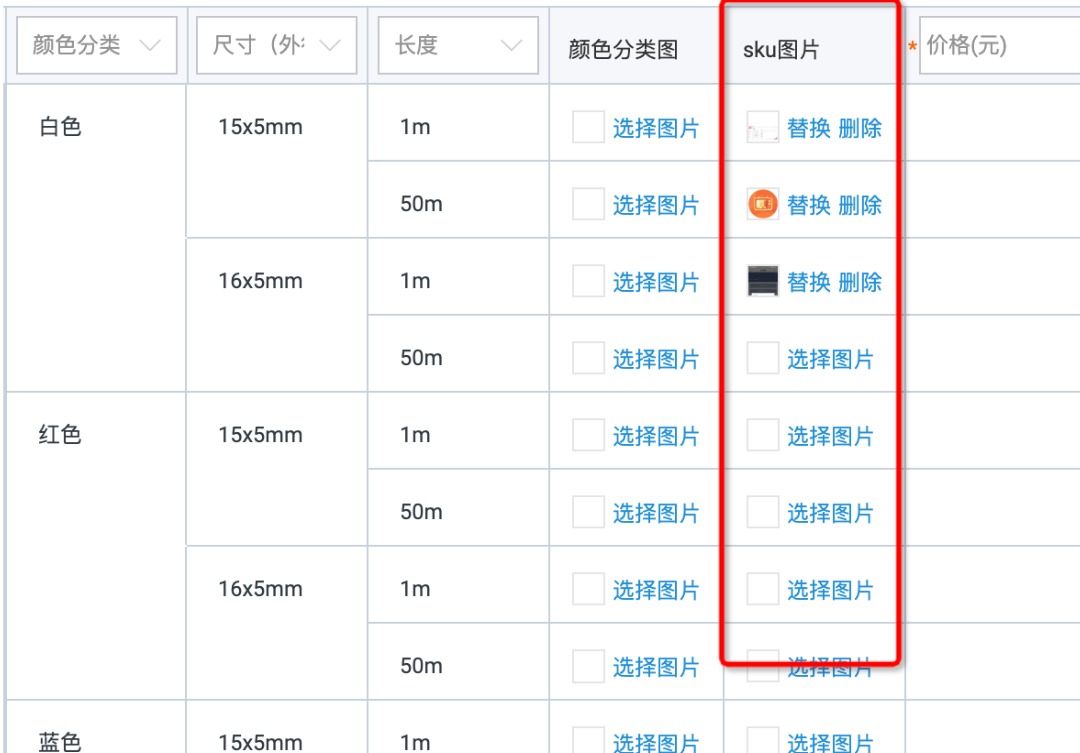The width and height of the screenshot is (1080, 753).
Task: Expand the 尺寸（外径）dropdown
Action: click(x=277, y=44)
